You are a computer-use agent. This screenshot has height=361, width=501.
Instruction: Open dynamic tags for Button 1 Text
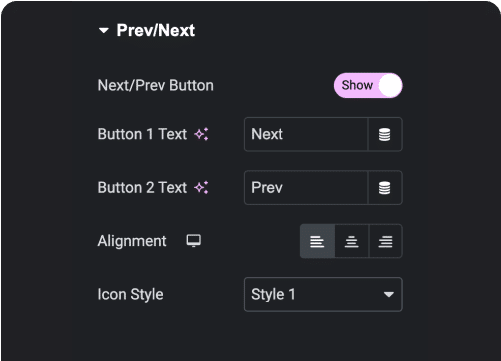pyautogui.click(x=385, y=134)
